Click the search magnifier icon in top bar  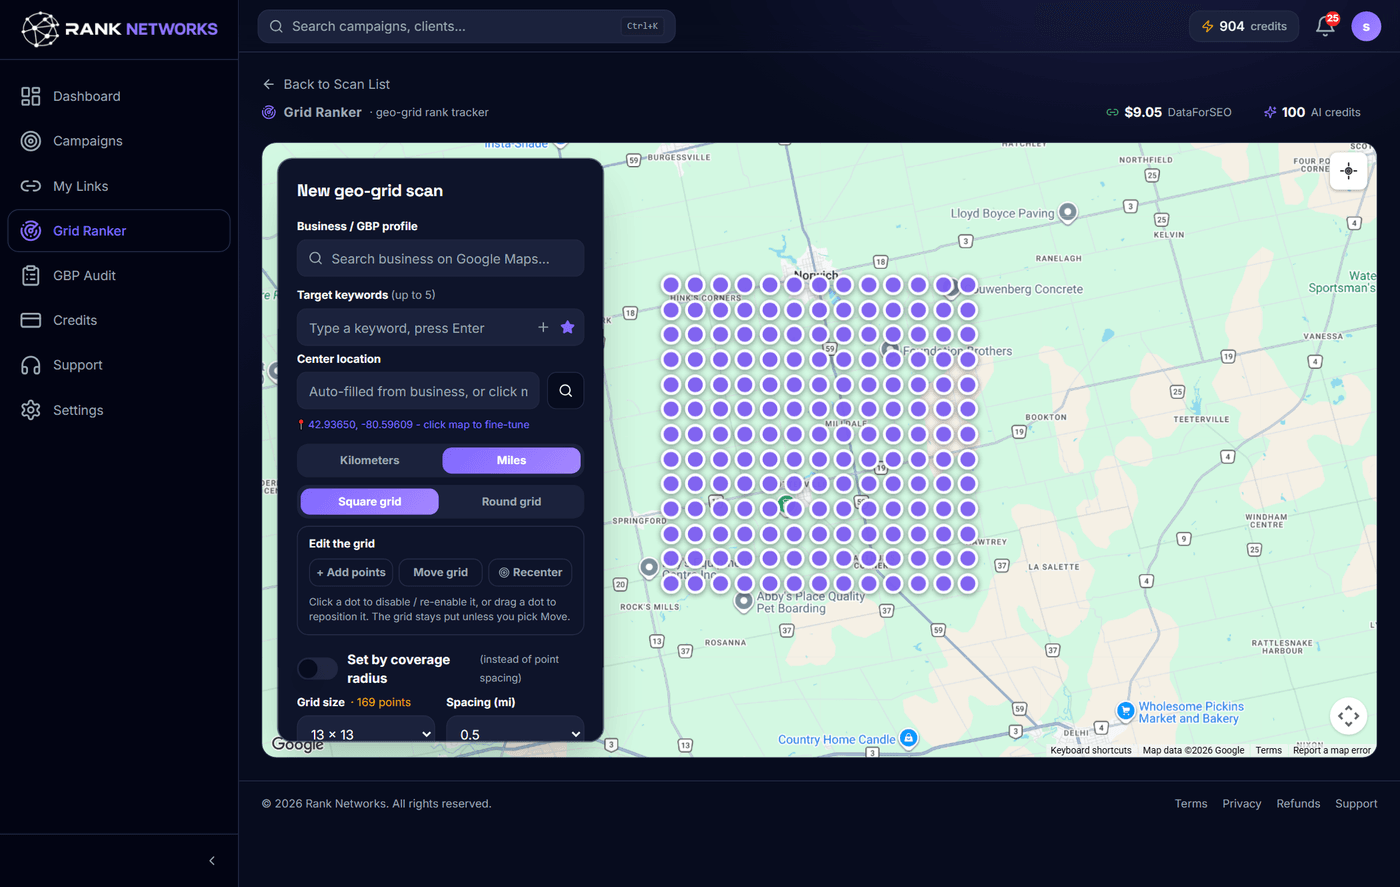pos(276,26)
